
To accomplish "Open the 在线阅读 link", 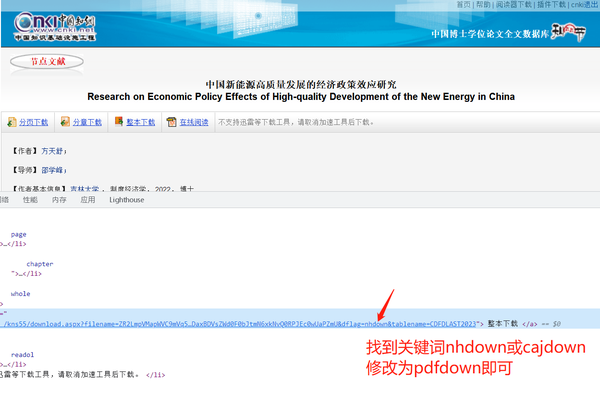I will tap(194, 122).
